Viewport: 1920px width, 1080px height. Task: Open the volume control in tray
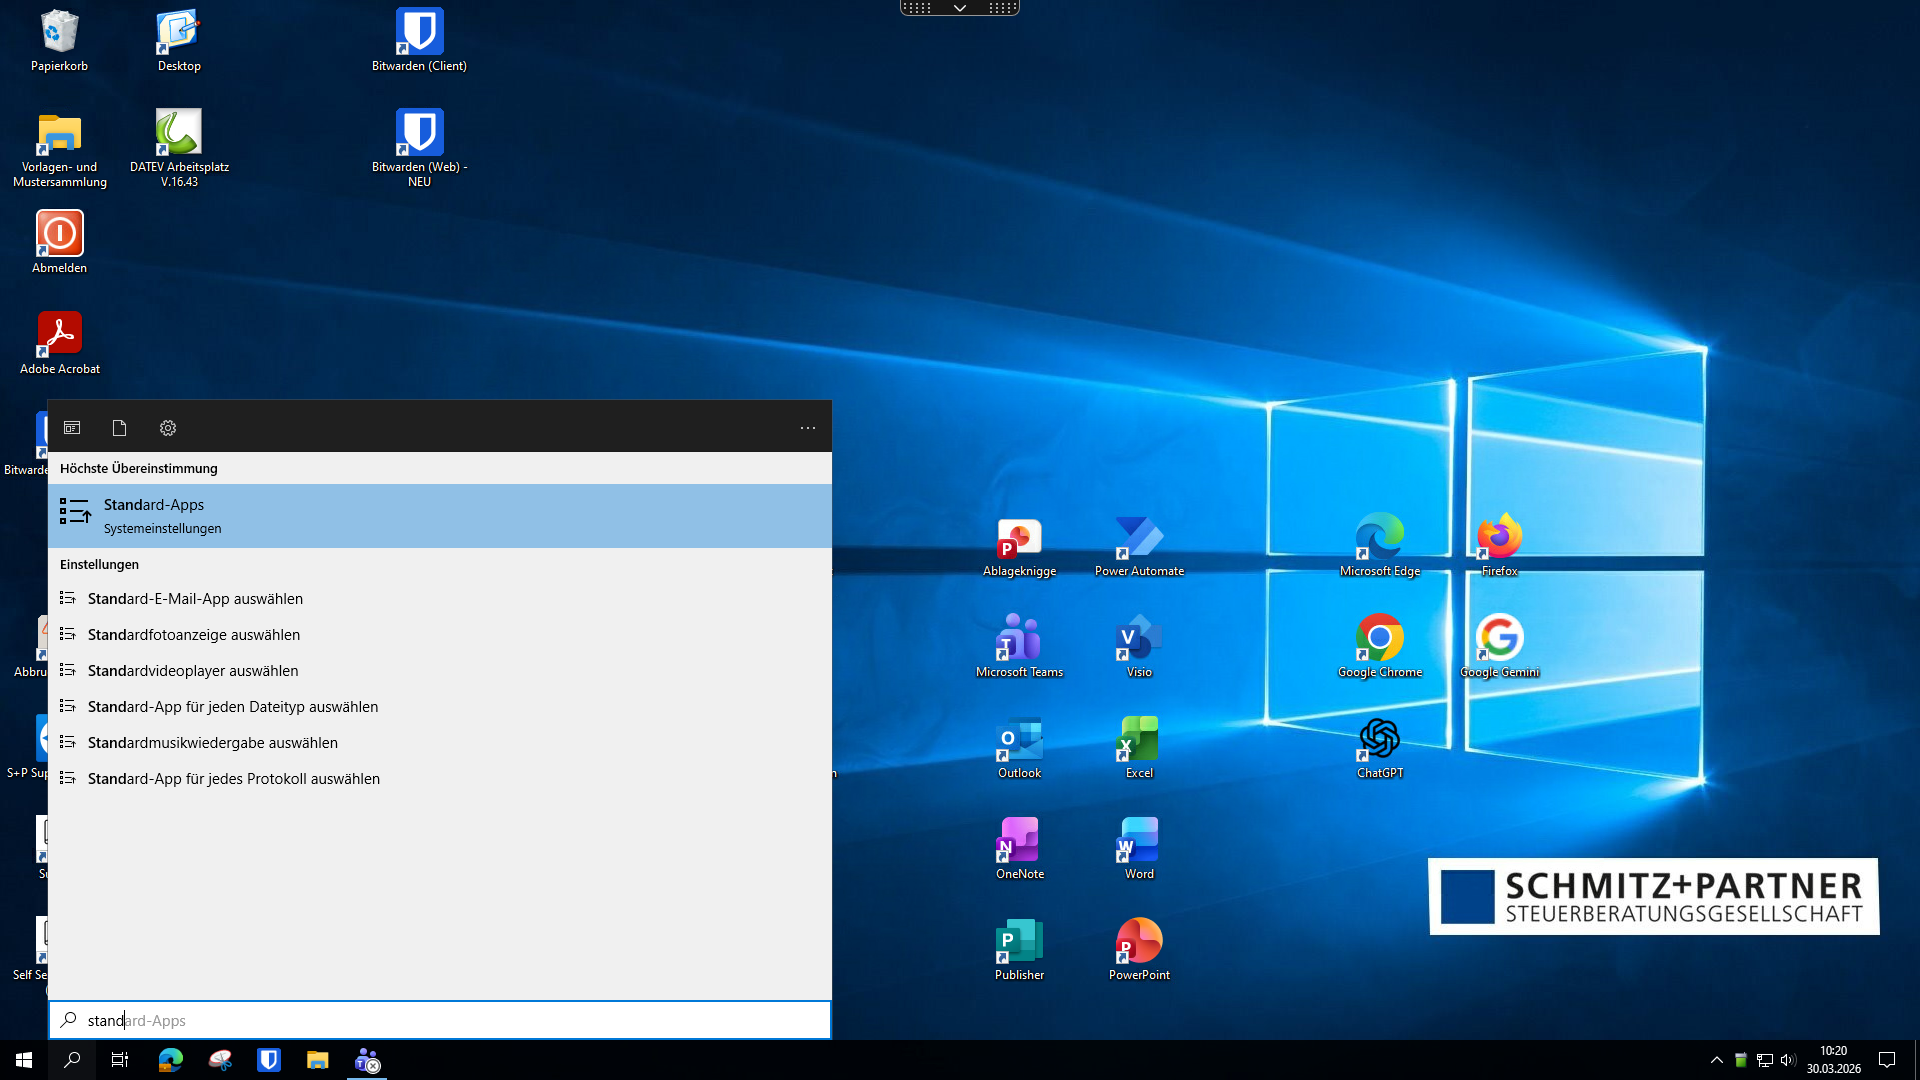pos(1788,1060)
